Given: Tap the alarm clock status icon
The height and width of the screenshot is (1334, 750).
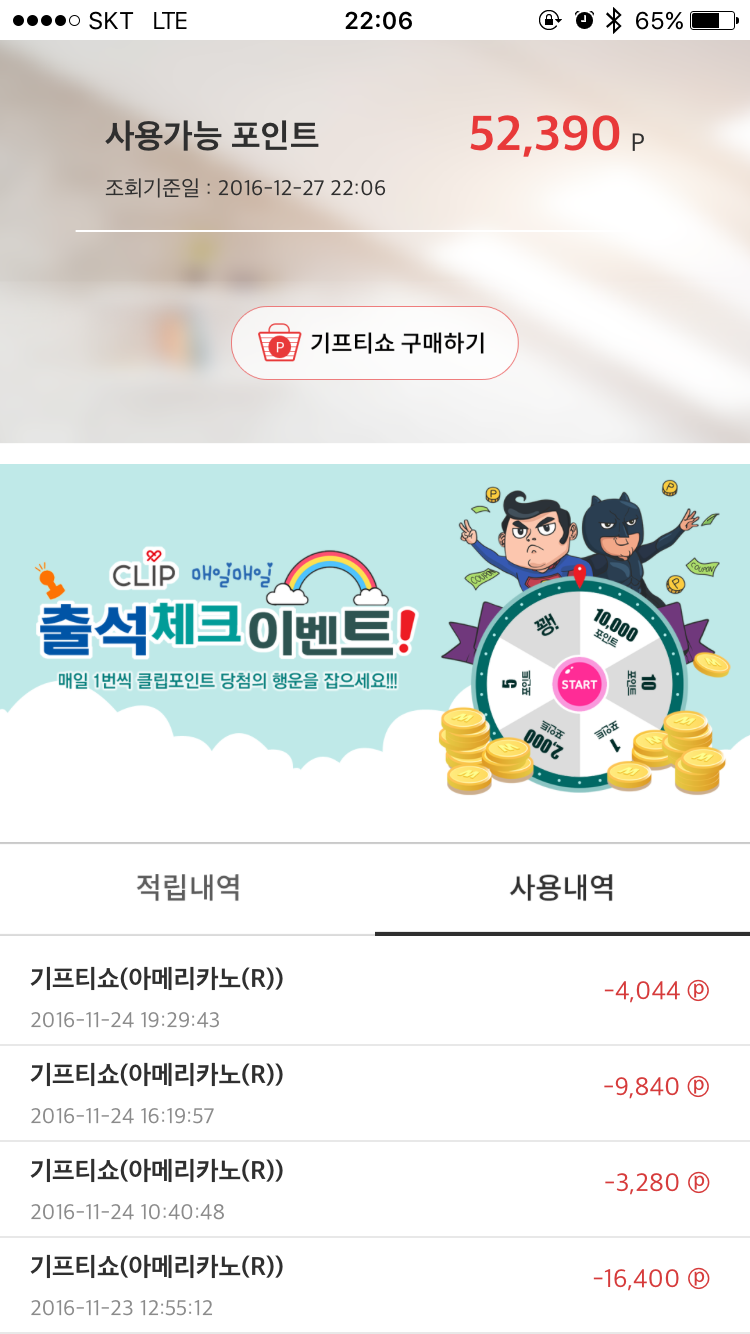Looking at the screenshot, I should pos(584,20).
